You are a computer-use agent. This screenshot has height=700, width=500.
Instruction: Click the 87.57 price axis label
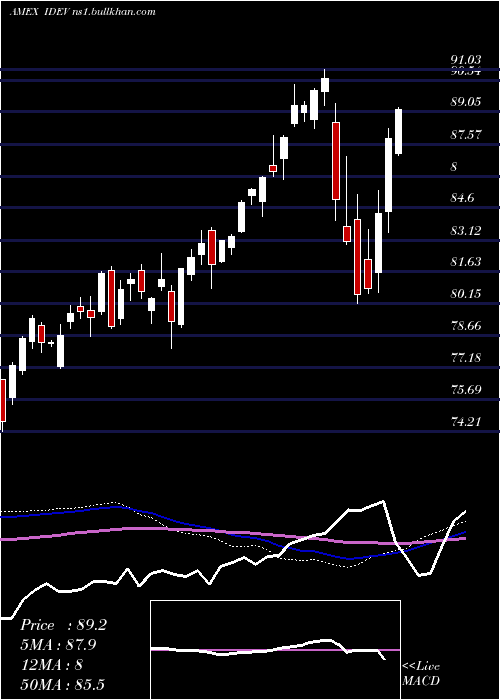click(x=465, y=134)
